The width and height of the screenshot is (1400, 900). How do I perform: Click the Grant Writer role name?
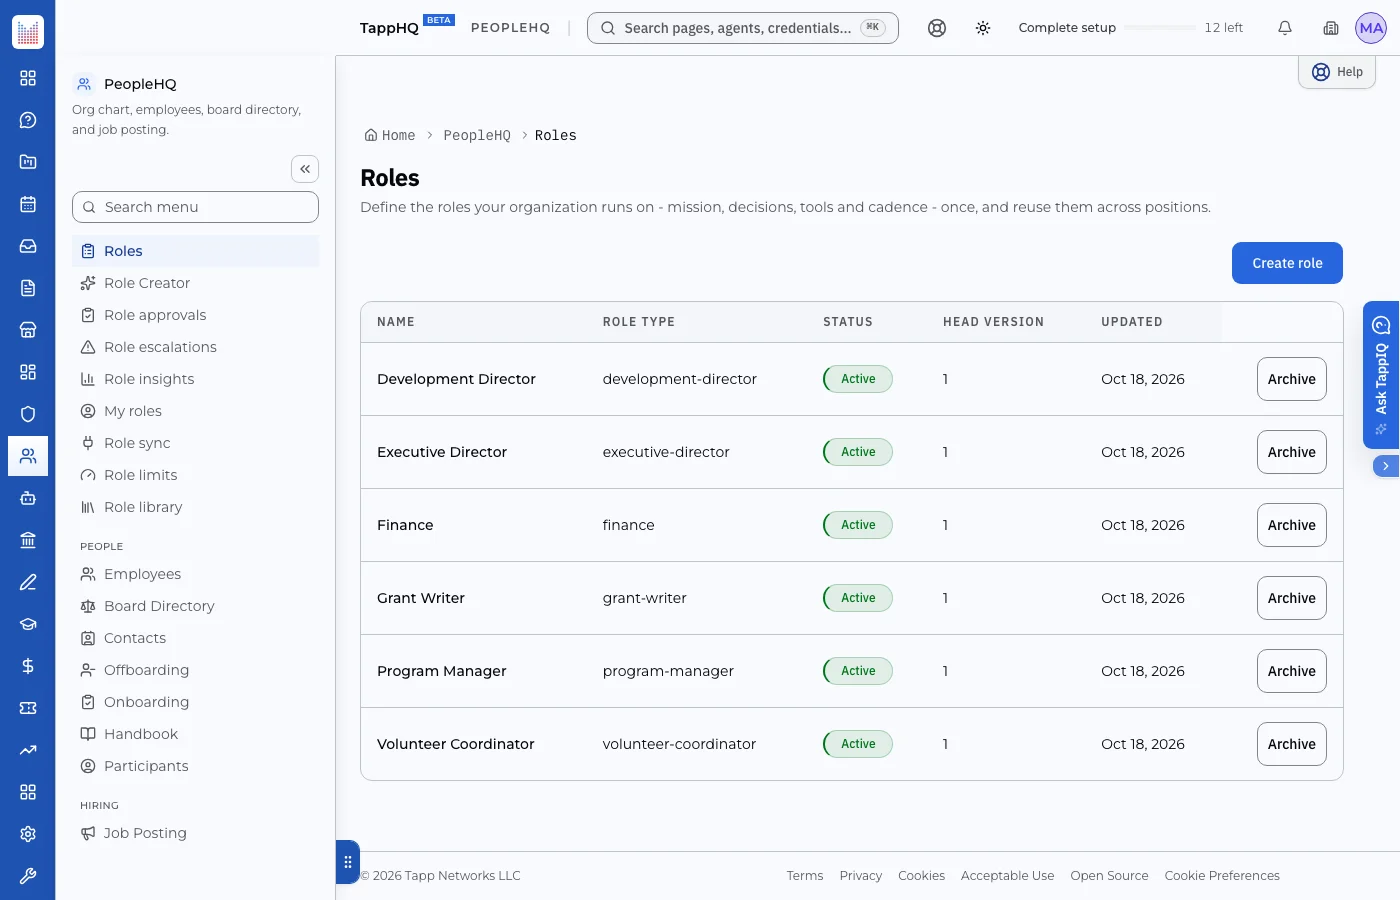421,598
